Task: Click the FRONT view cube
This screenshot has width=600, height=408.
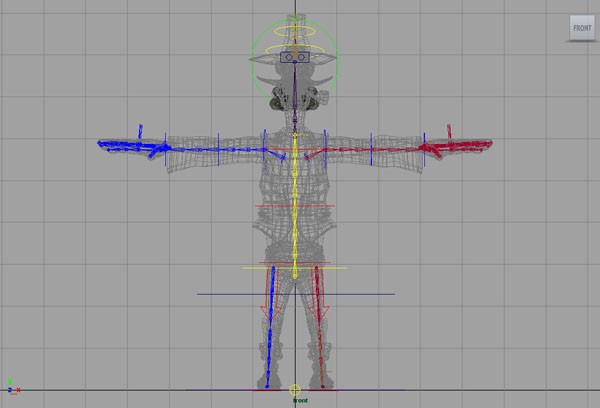Action: point(581,28)
